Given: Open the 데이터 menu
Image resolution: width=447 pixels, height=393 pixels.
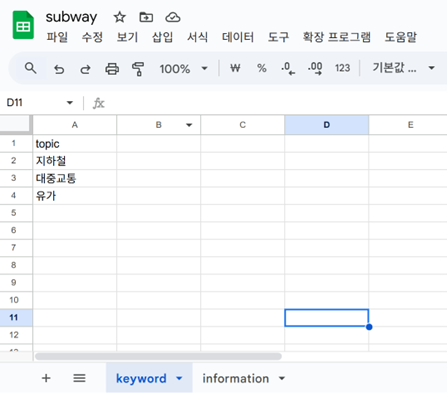Looking at the screenshot, I should (x=238, y=37).
